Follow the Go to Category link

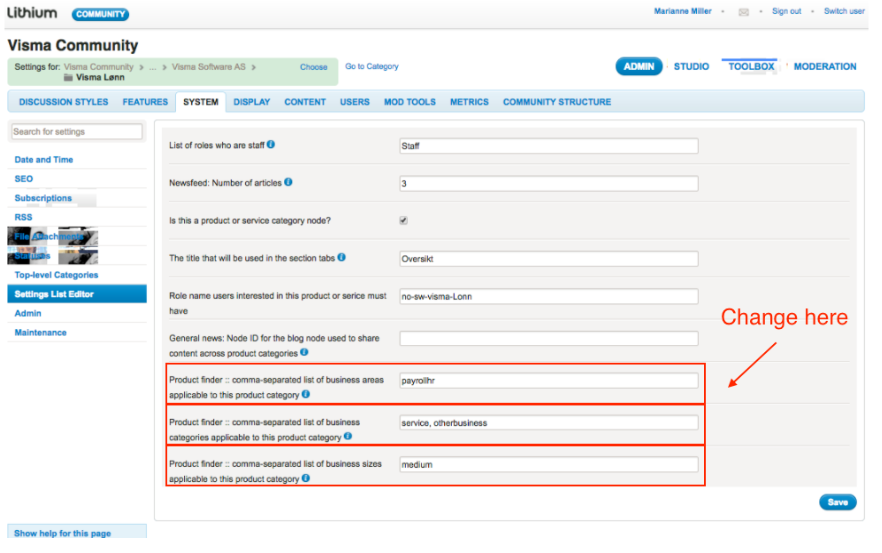[x=371, y=66]
